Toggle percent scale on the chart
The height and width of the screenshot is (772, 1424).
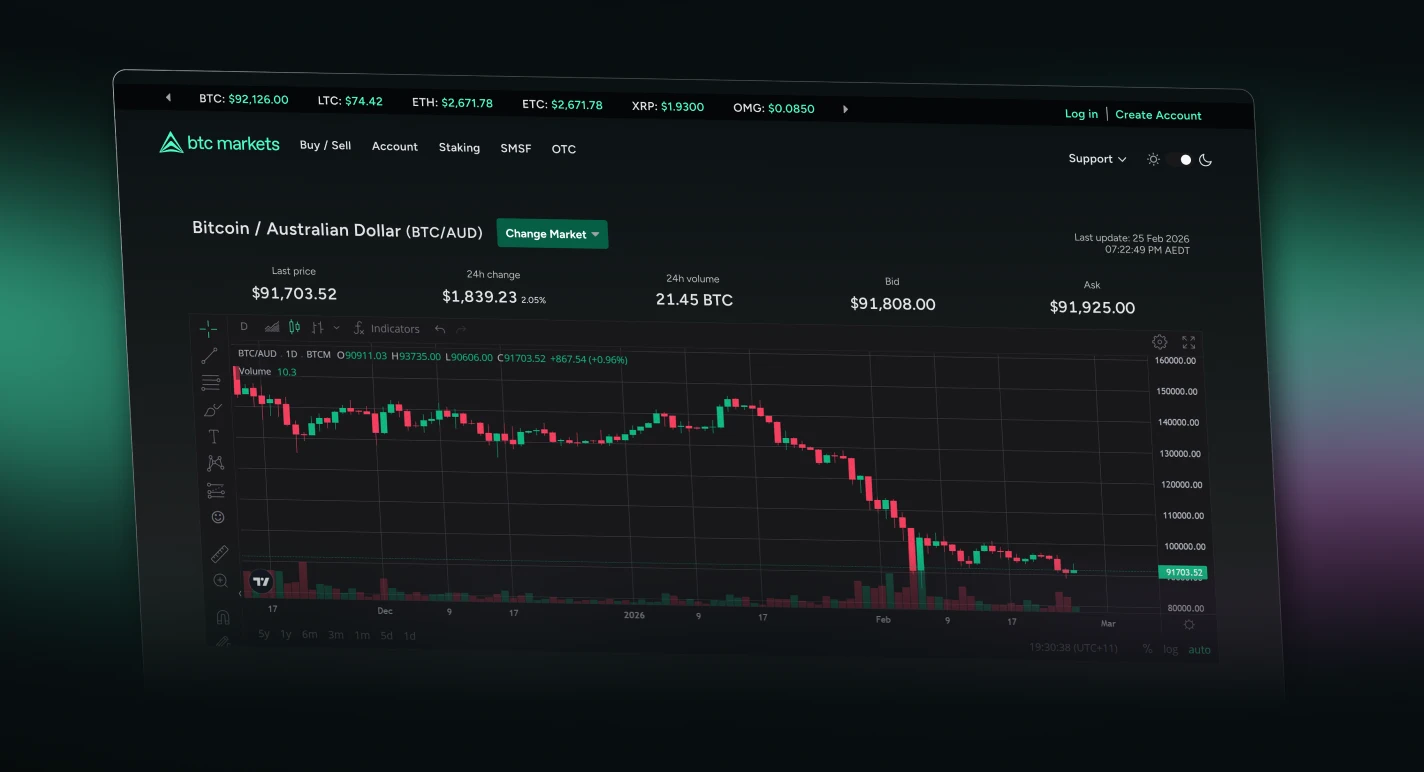point(1147,649)
